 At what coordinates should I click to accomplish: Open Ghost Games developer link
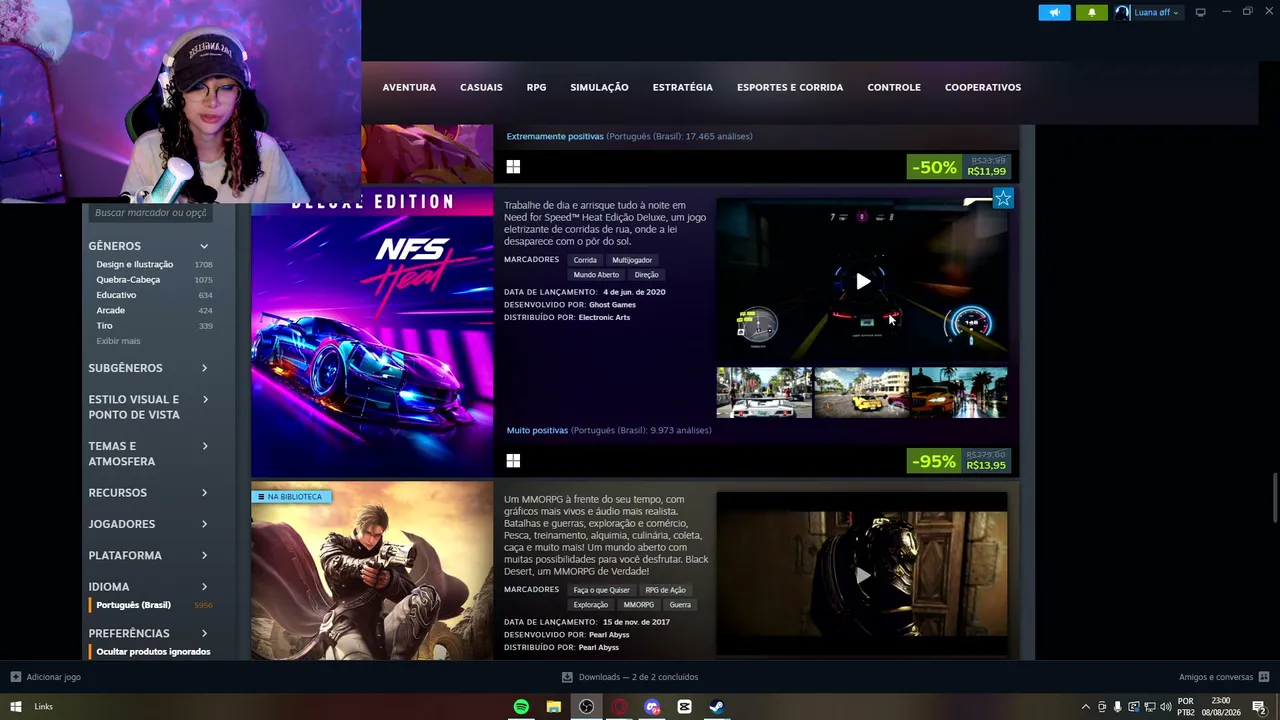click(612, 305)
